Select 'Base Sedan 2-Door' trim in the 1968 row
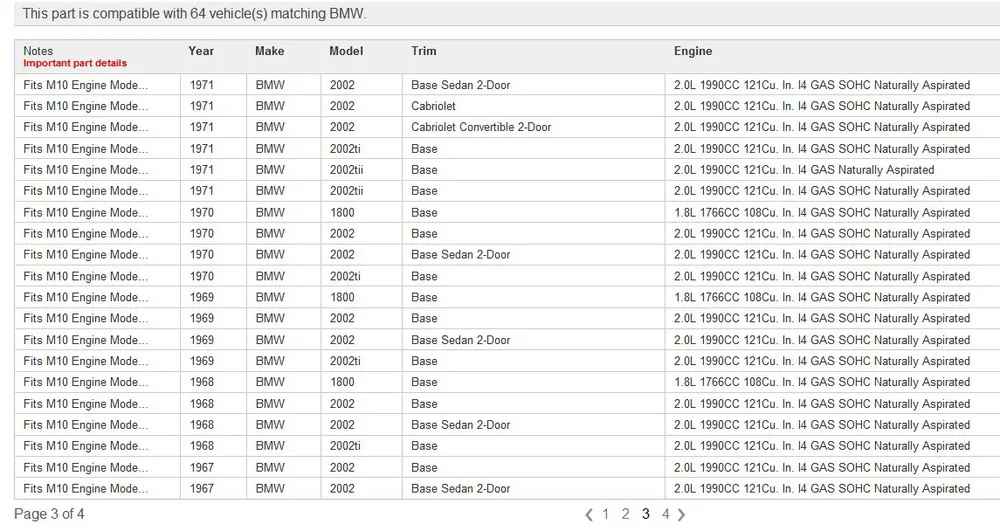This screenshot has width=1000, height=528. tap(460, 425)
